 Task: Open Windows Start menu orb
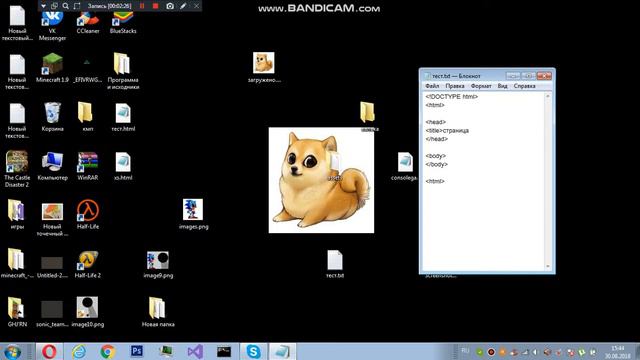pos(12,351)
